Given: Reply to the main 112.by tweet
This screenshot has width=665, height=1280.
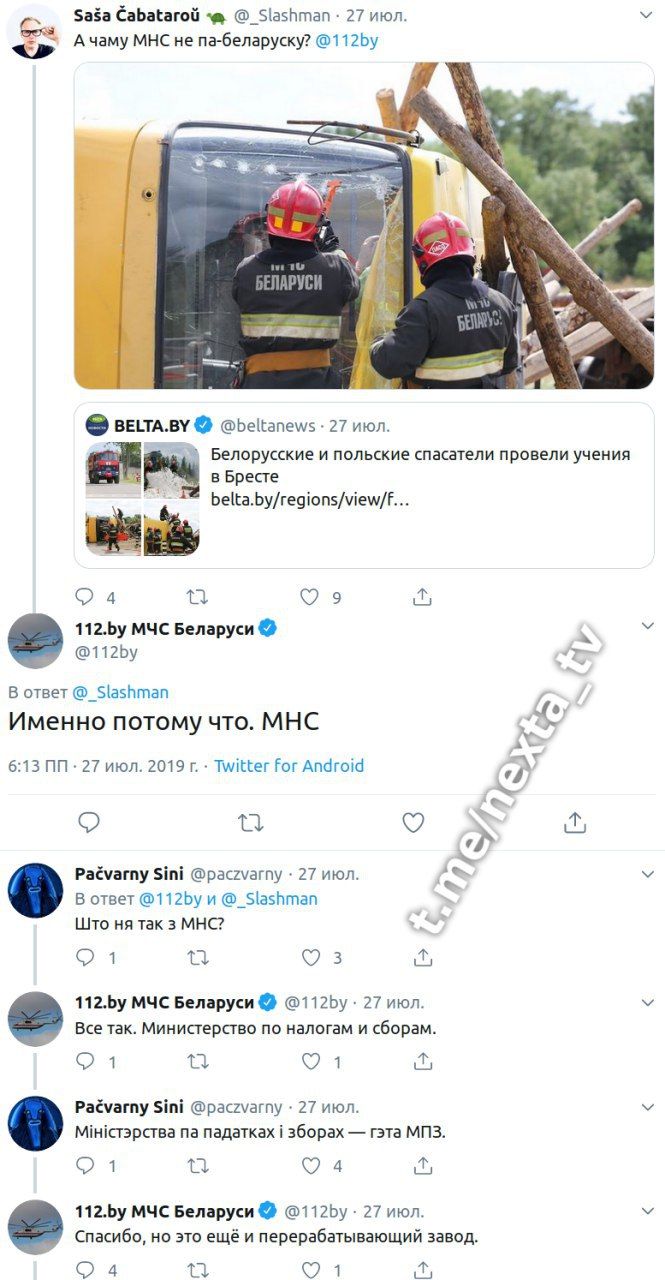Looking at the screenshot, I should pos(89,822).
